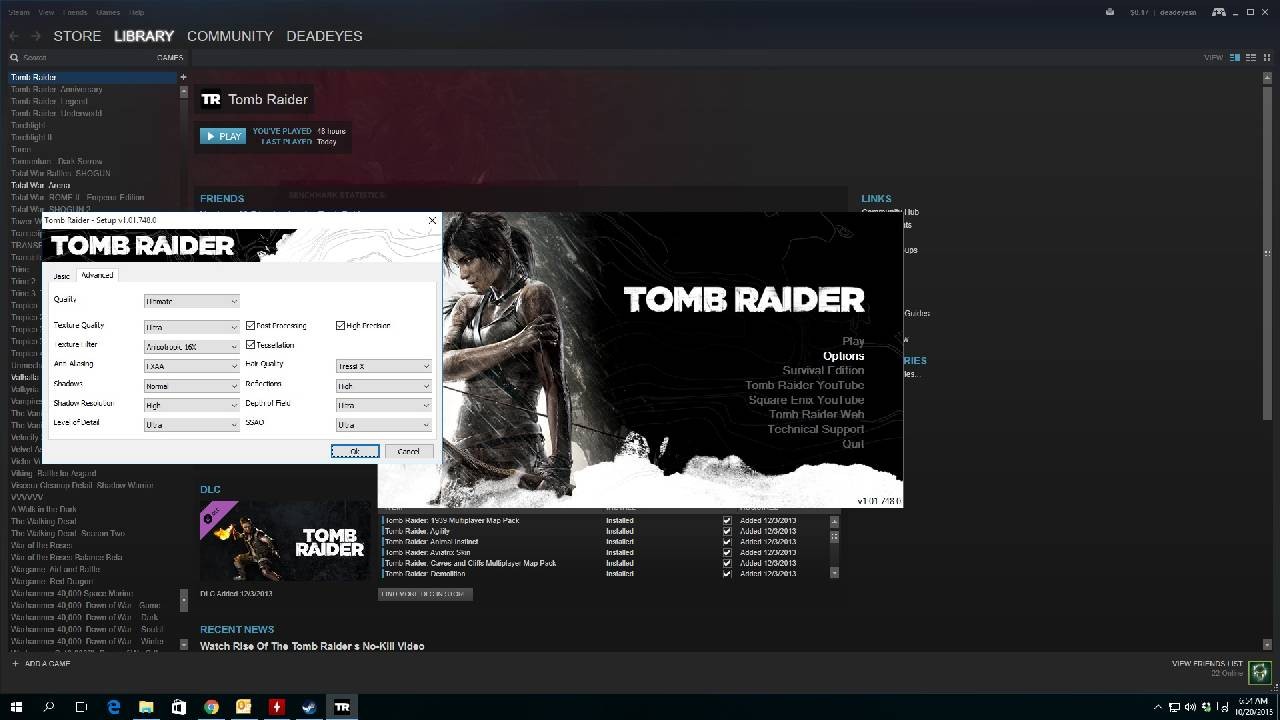Image resolution: width=1280 pixels, height=720 pixels.
Task: Uncheck the High Precision option
Action: tap(340, 325)
